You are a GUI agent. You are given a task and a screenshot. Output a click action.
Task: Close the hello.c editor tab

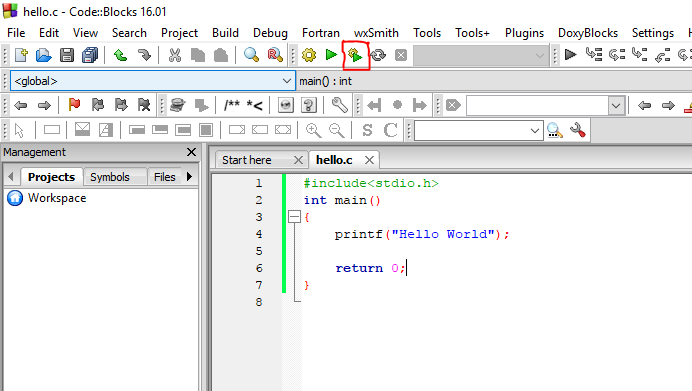coord(369,160)
